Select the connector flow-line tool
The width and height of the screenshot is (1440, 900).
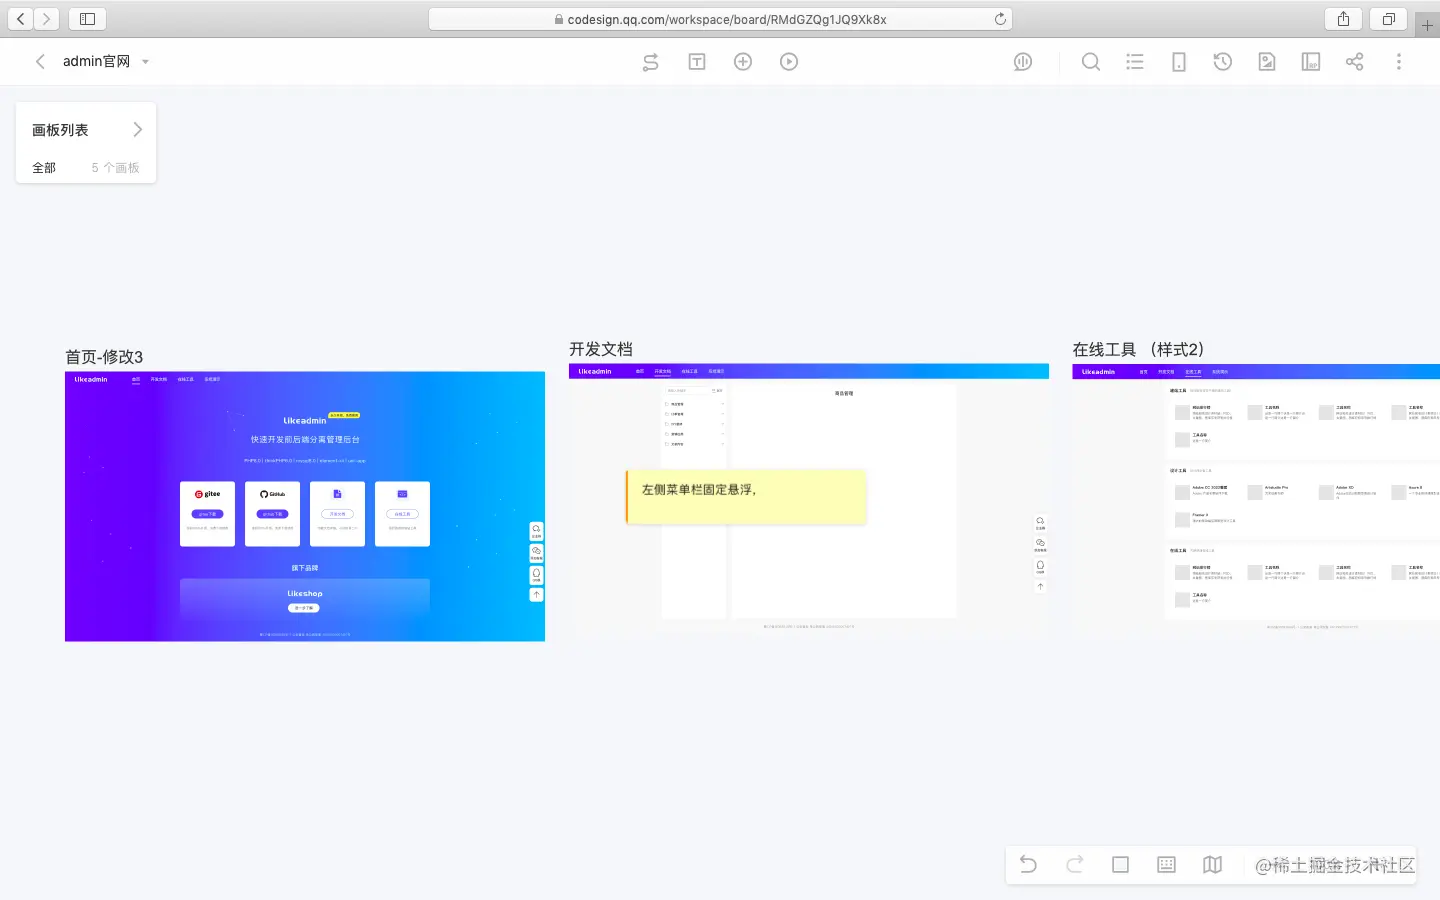click(x=650, y=62)
